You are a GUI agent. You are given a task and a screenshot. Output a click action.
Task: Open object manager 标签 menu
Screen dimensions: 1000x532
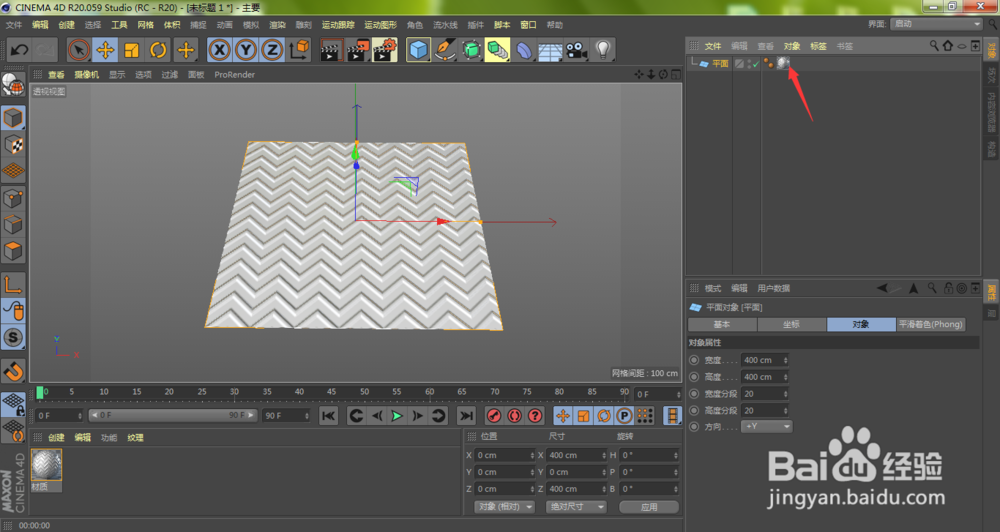(x=818, y=46)
